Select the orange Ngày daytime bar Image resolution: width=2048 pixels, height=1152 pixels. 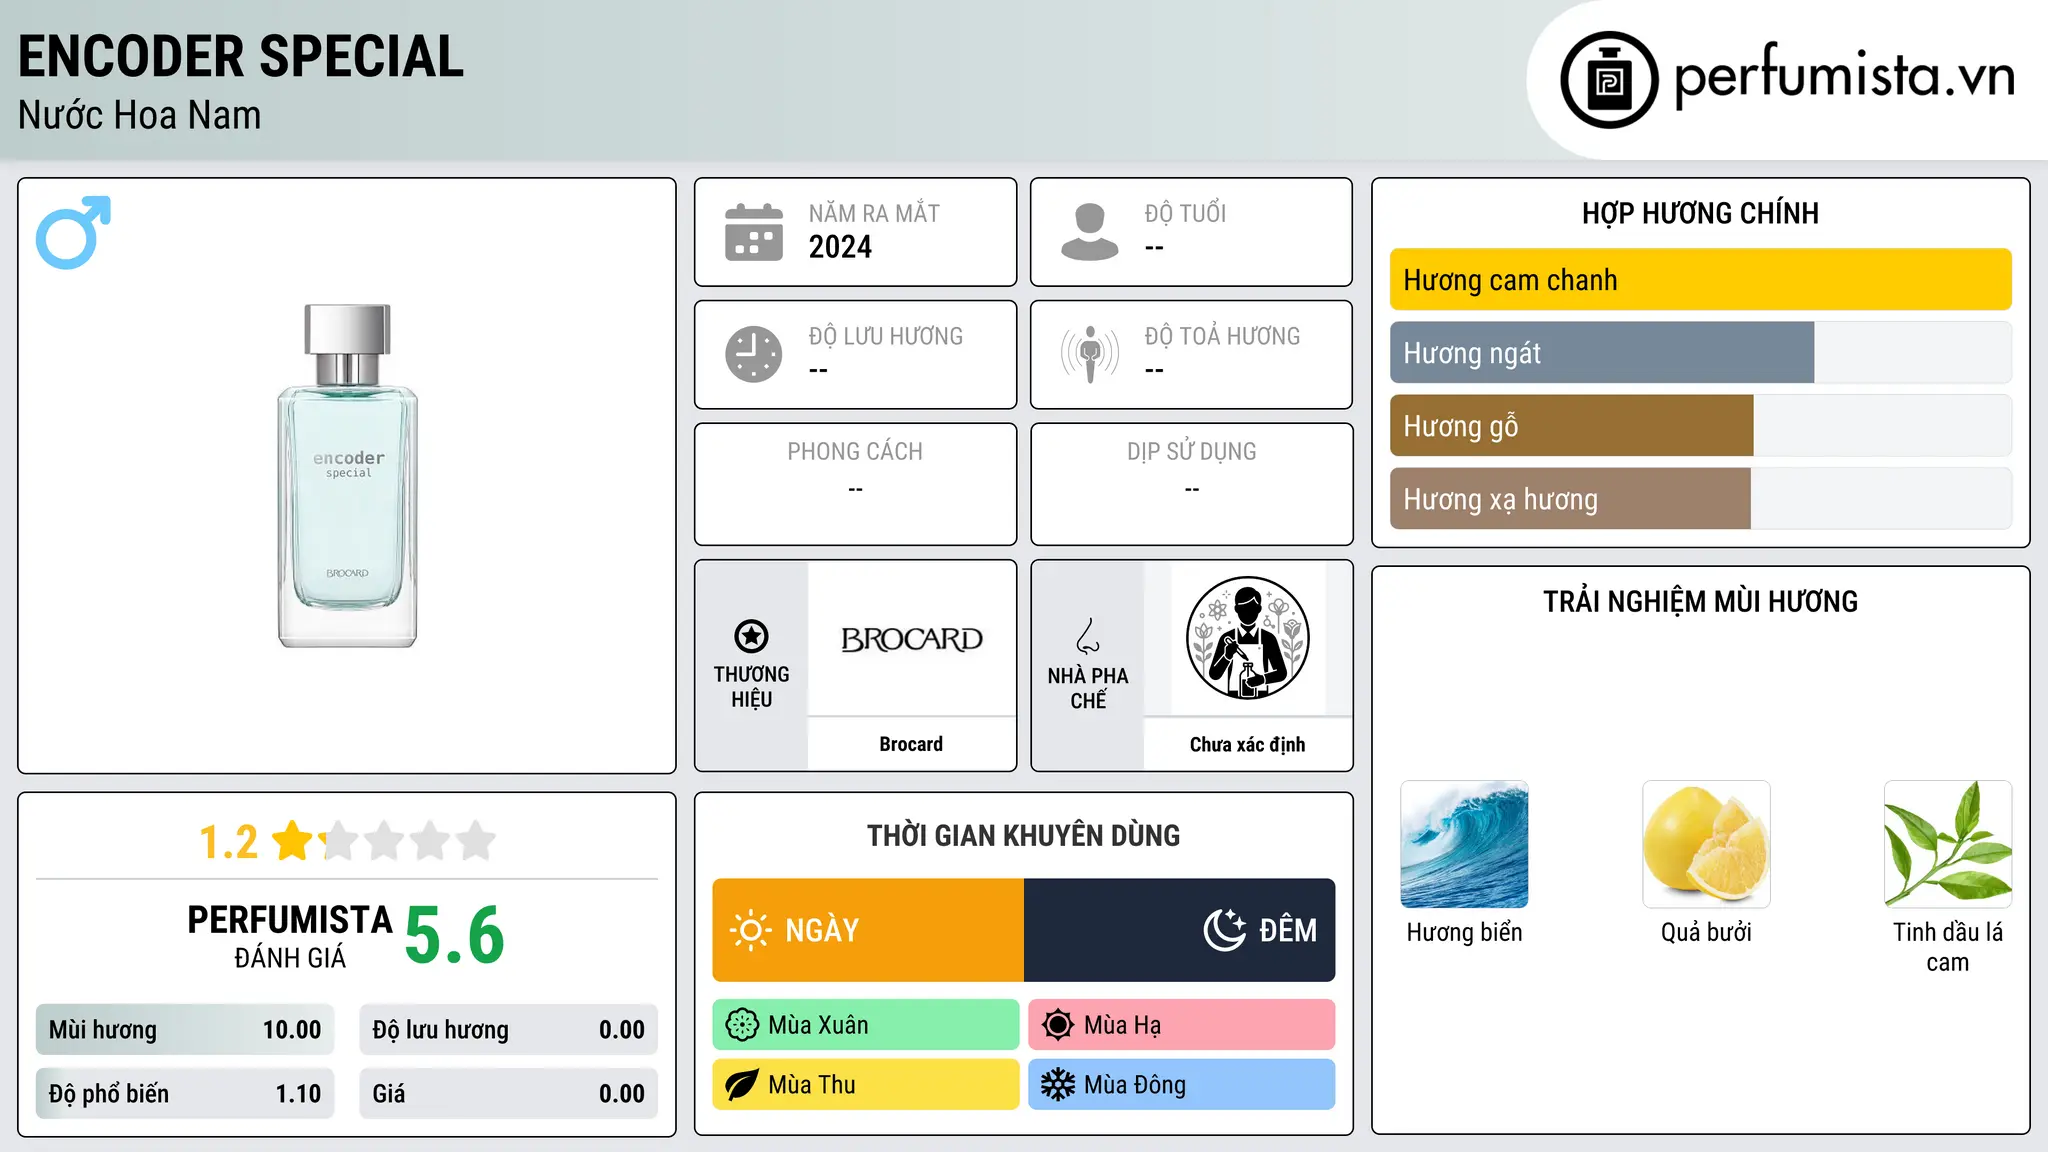tap(868, 930)
